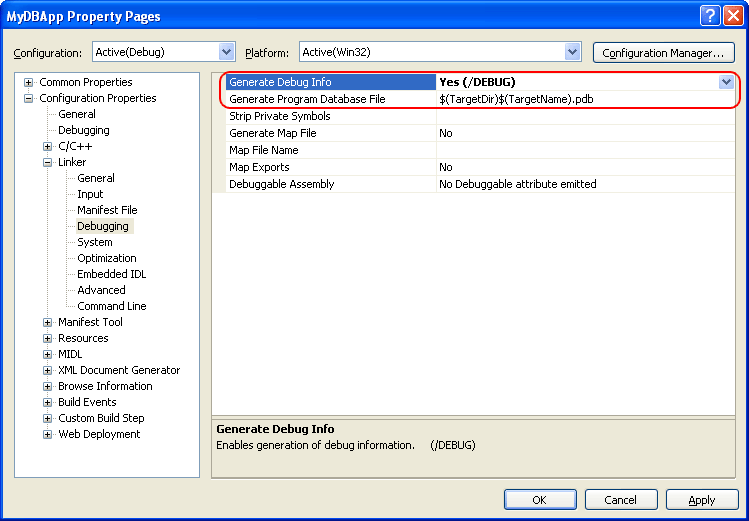749x521 pixels.
Task: Expand the Manifest Tool node
Action: (47, 322)
